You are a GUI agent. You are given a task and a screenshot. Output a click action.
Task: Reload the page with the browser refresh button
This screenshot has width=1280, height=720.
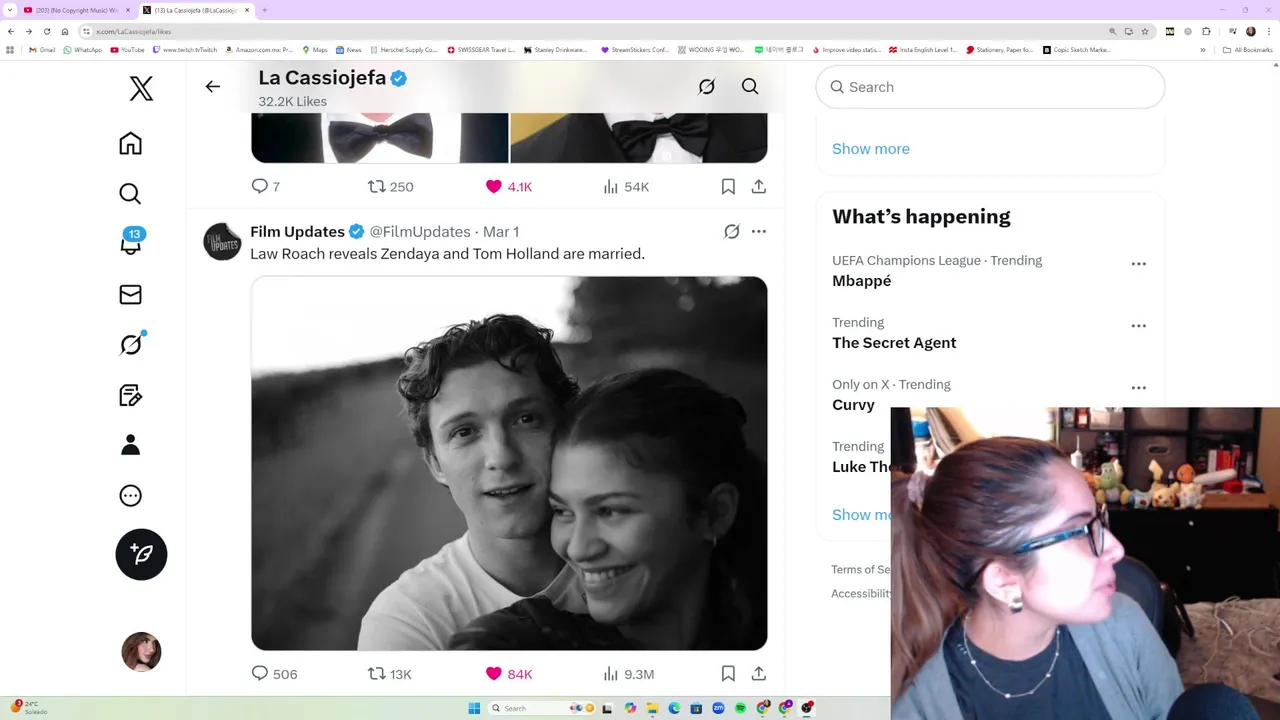[46, 31]
